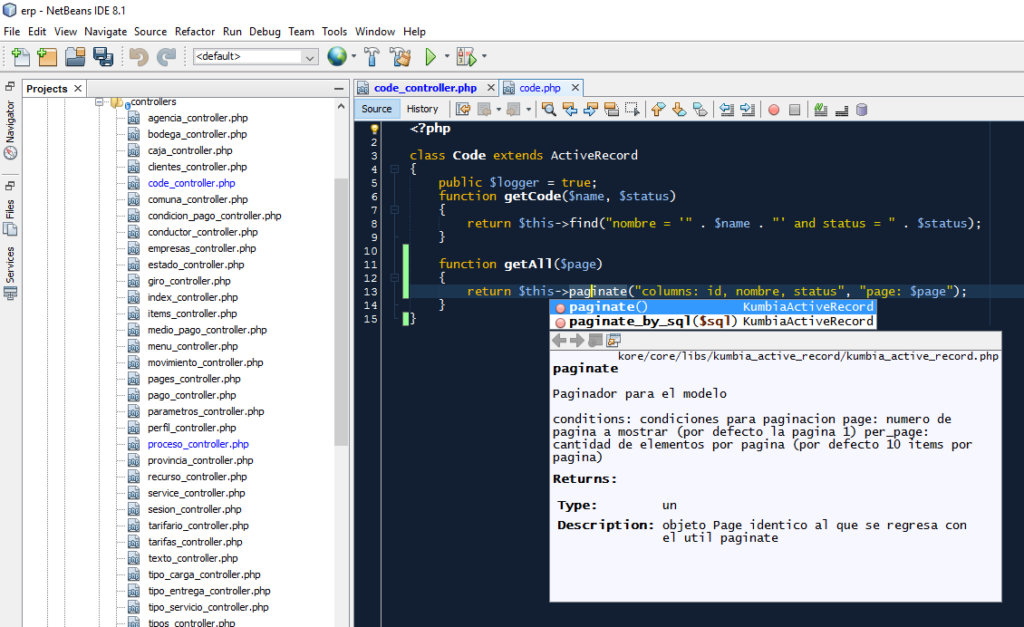Screen dimensions: 1024x627
Task: Switch to the History view of the editor
Action: coord(421,108)
